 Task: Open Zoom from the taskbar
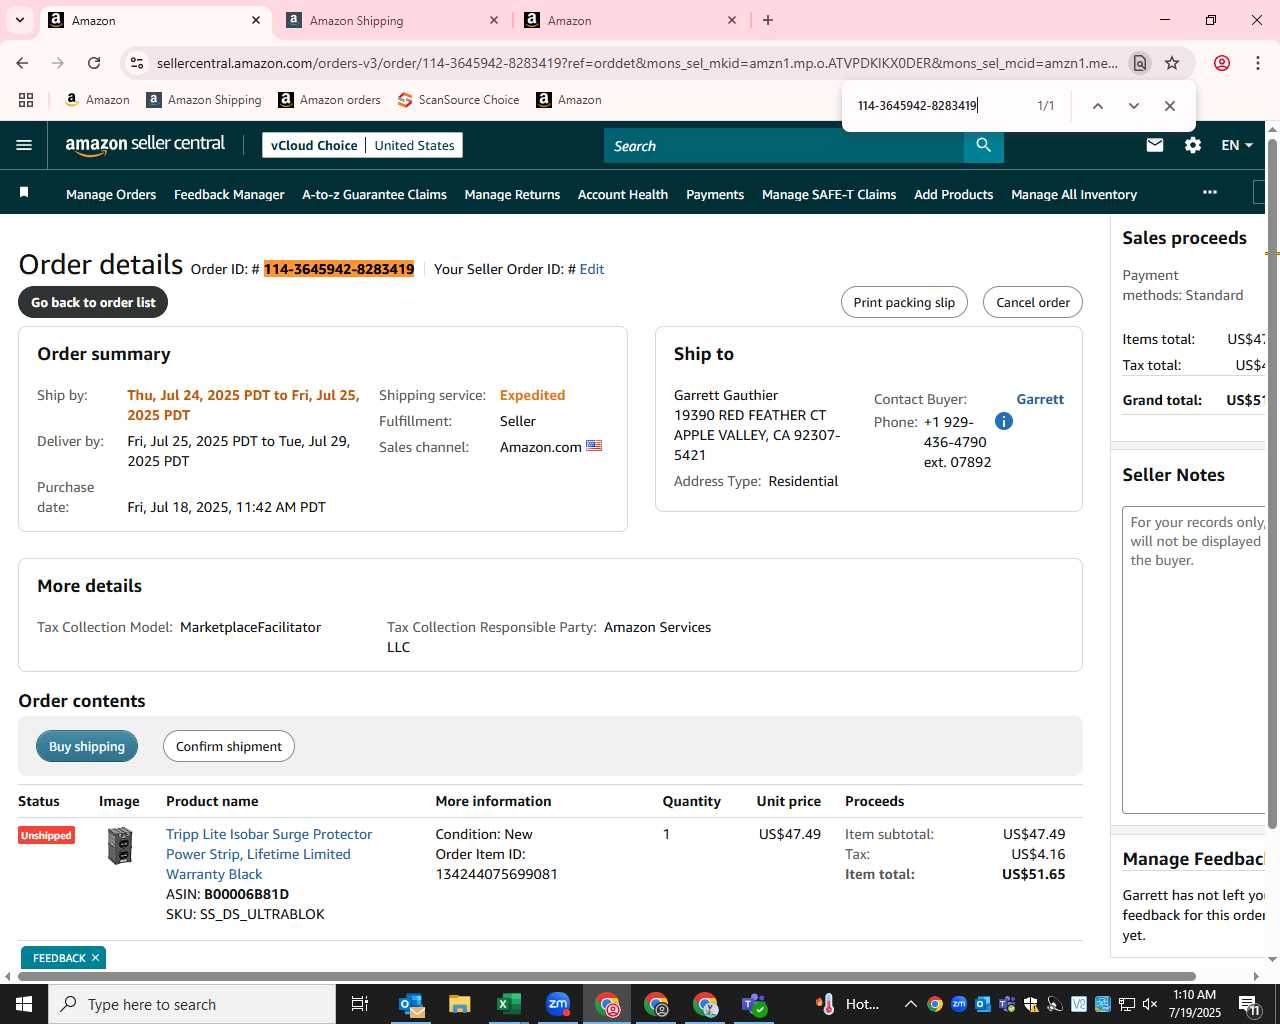click(558, 1004)
